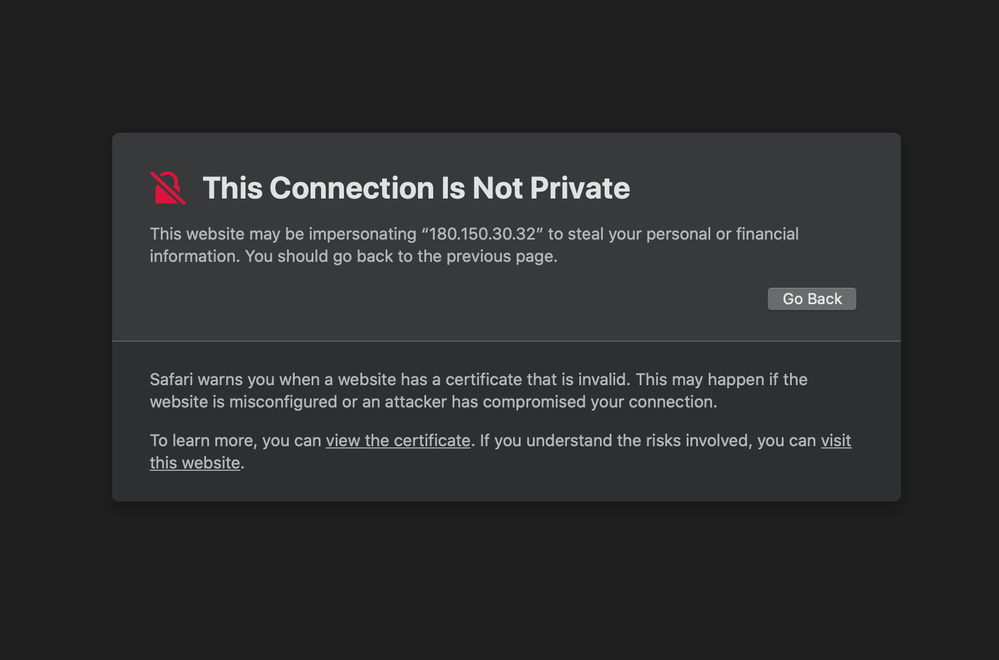Screen dimensions: 999x660
Task: Click the dark background below the warning card
Action: tap(500, 580)
